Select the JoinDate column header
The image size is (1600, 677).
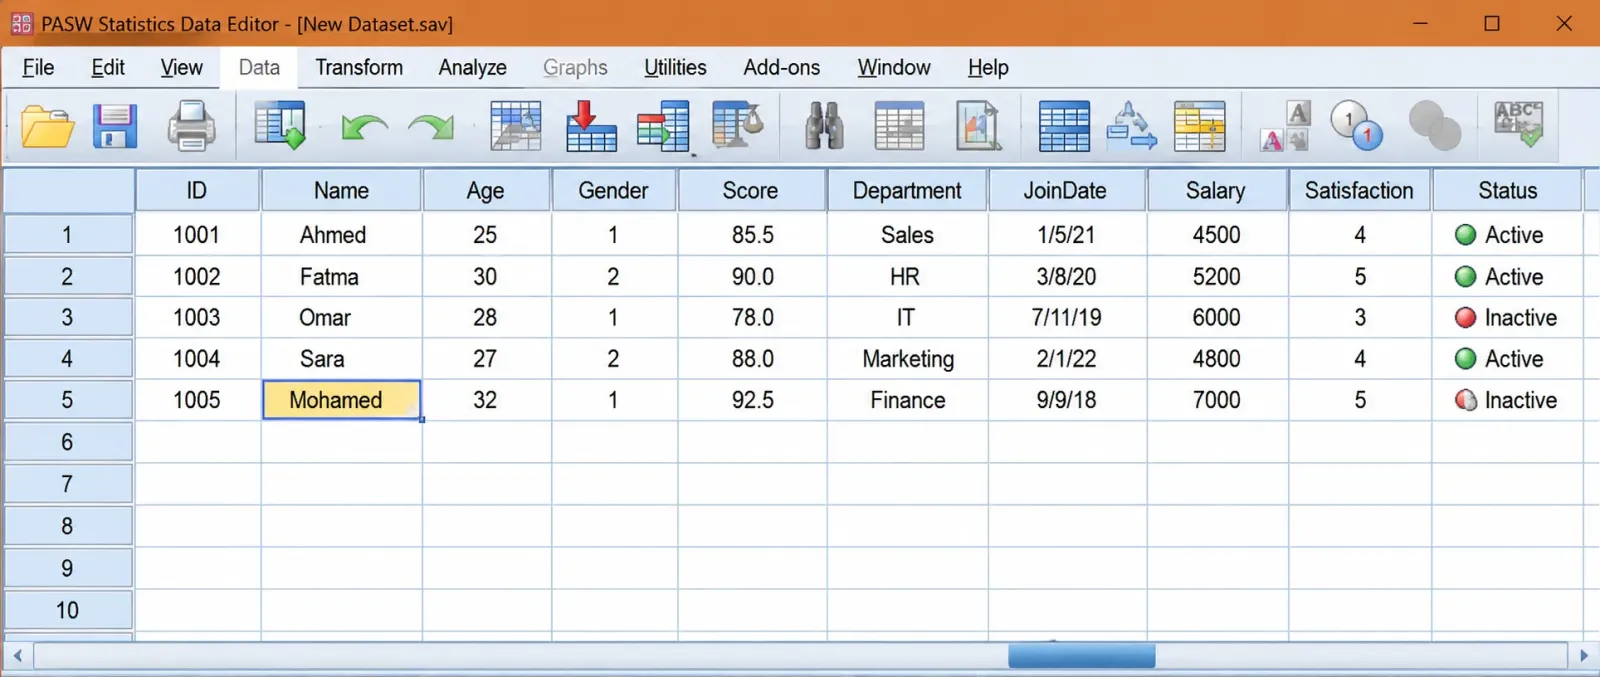pyautogui.click(x=1066, y=190)
